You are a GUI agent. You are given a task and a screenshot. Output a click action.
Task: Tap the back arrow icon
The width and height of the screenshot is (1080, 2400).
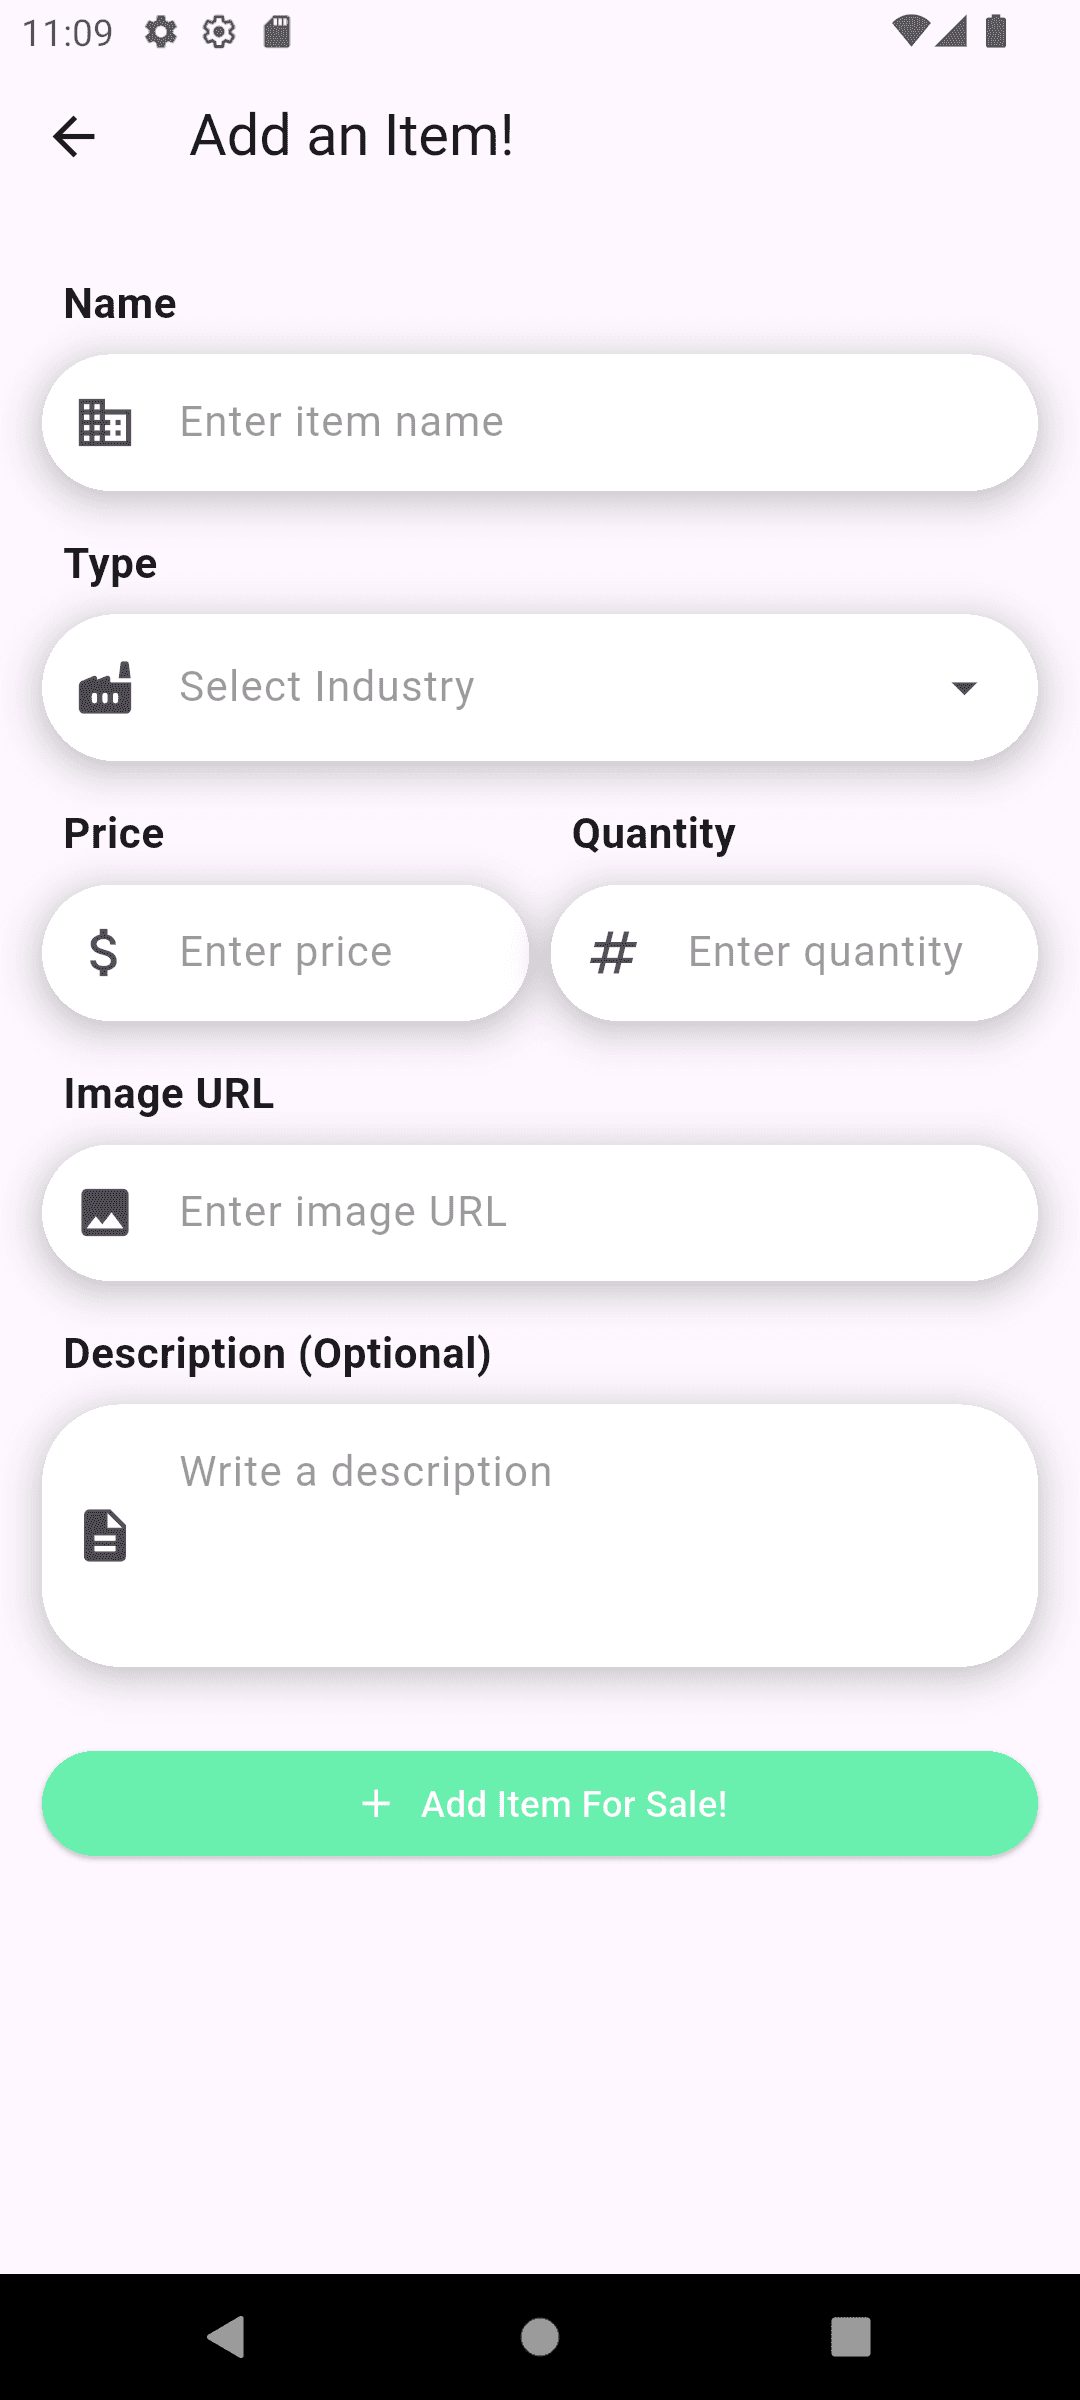click(x=74, y=136)
